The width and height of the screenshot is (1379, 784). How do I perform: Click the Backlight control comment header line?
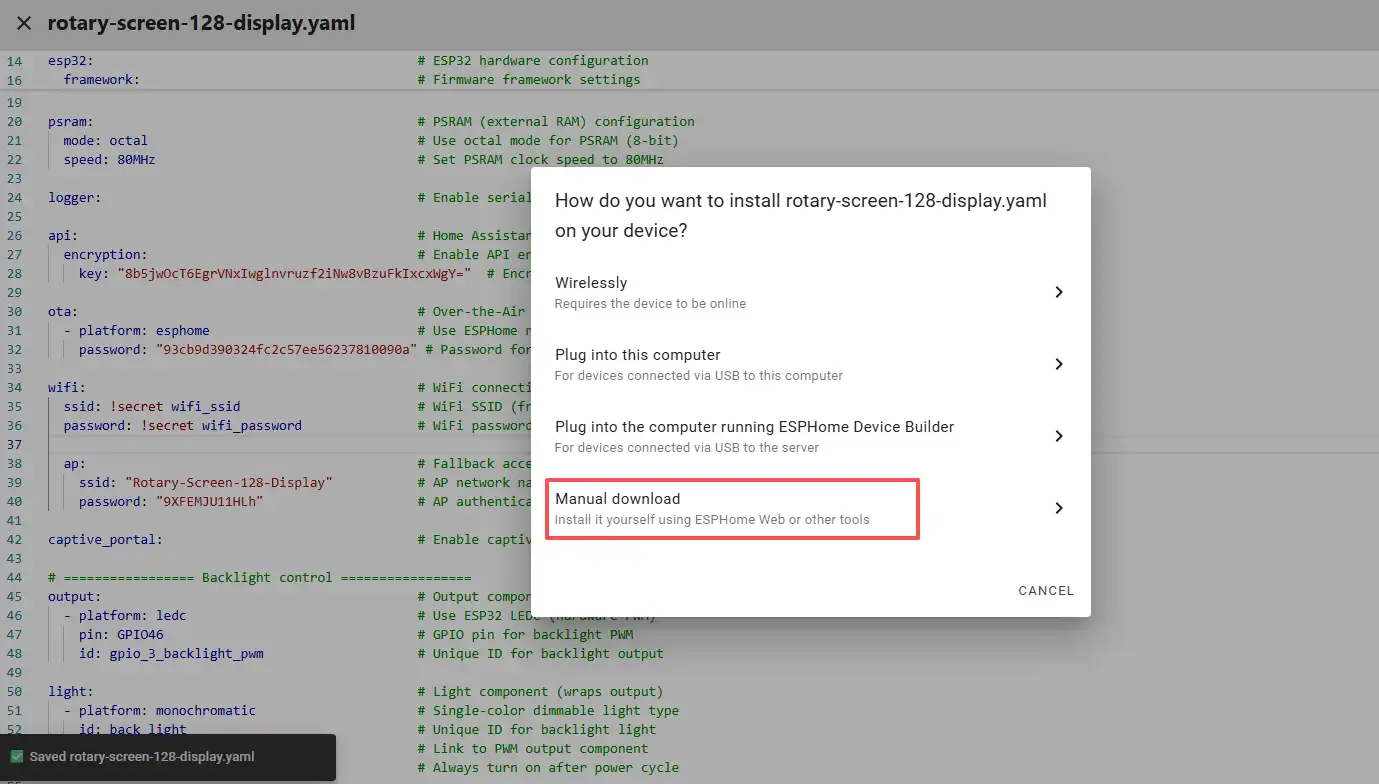click(x=259, y=578)
